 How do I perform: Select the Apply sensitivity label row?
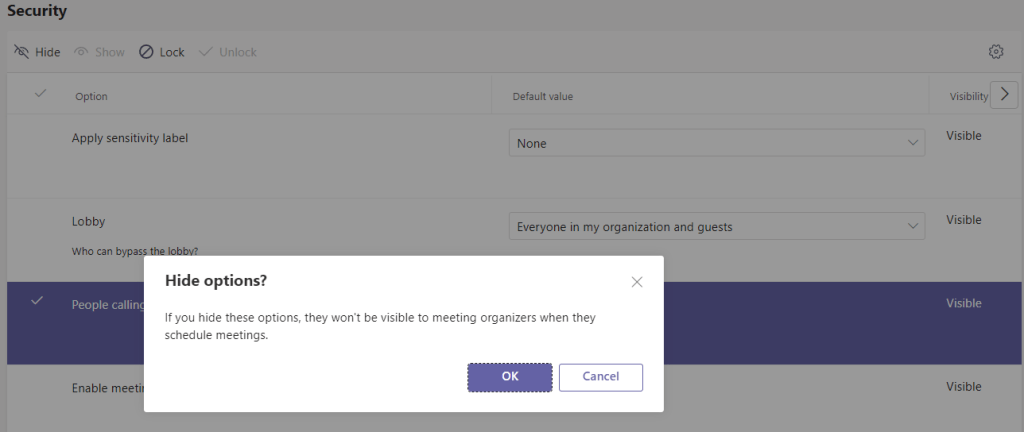pos(130,138)
